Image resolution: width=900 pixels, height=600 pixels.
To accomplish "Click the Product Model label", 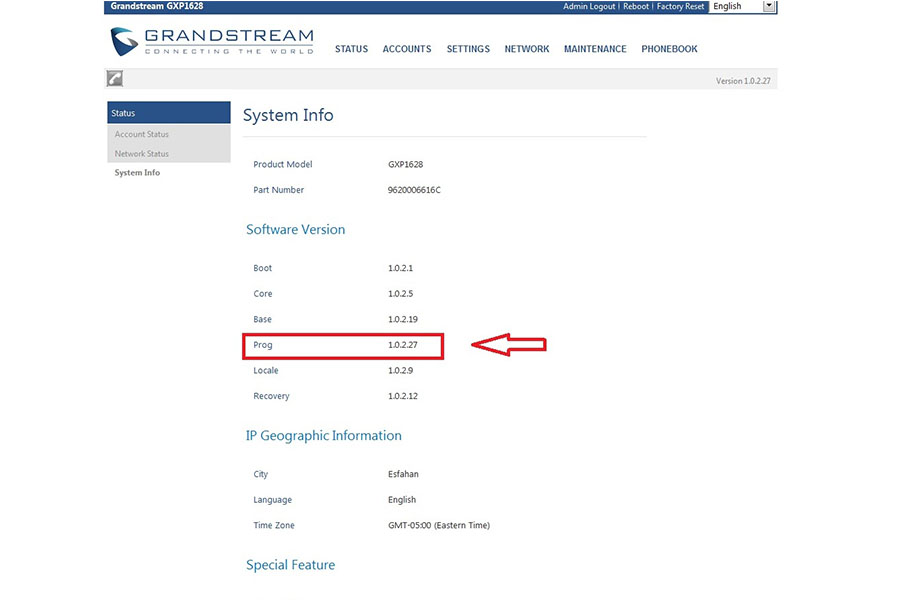I will click(282, 164).
